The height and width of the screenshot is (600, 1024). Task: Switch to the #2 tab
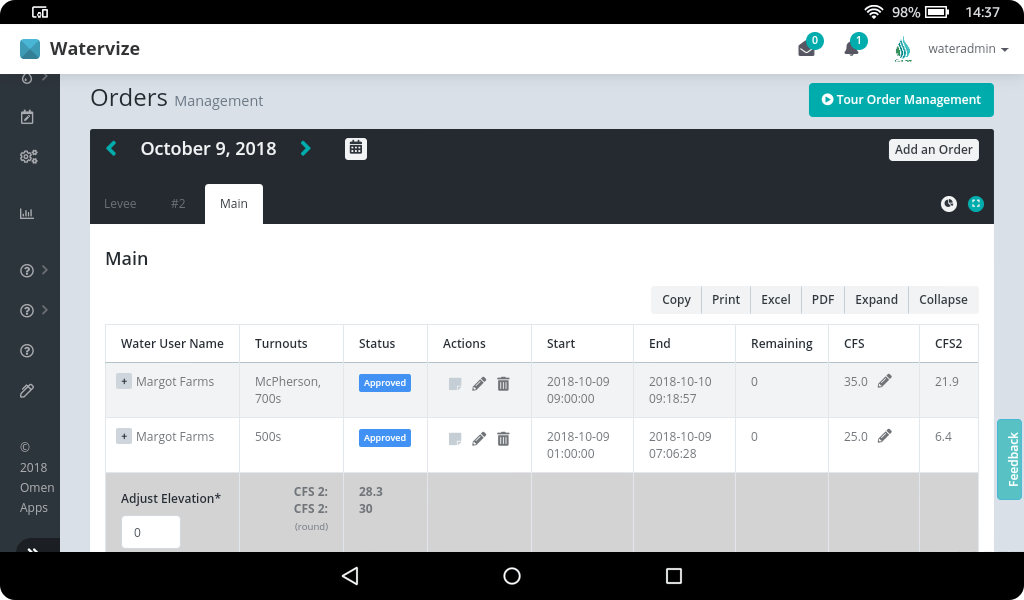pyautogui.click(x=178, y=204)
